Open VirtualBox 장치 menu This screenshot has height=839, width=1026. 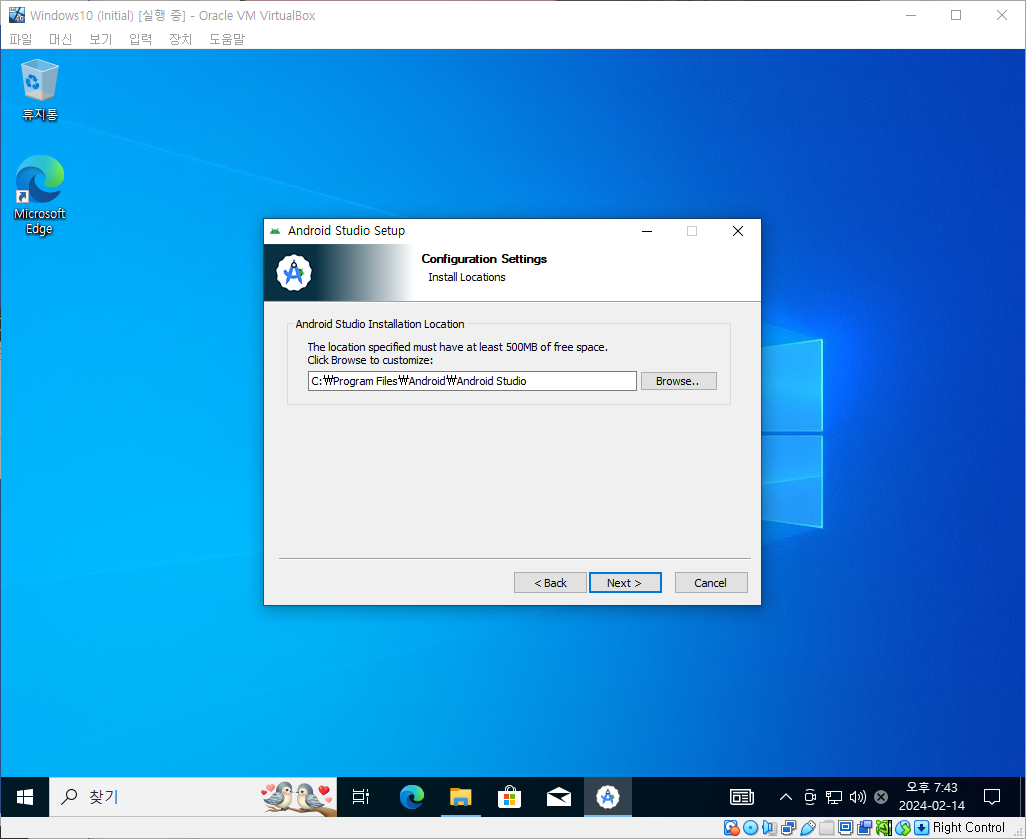click(x=181, y=39)
